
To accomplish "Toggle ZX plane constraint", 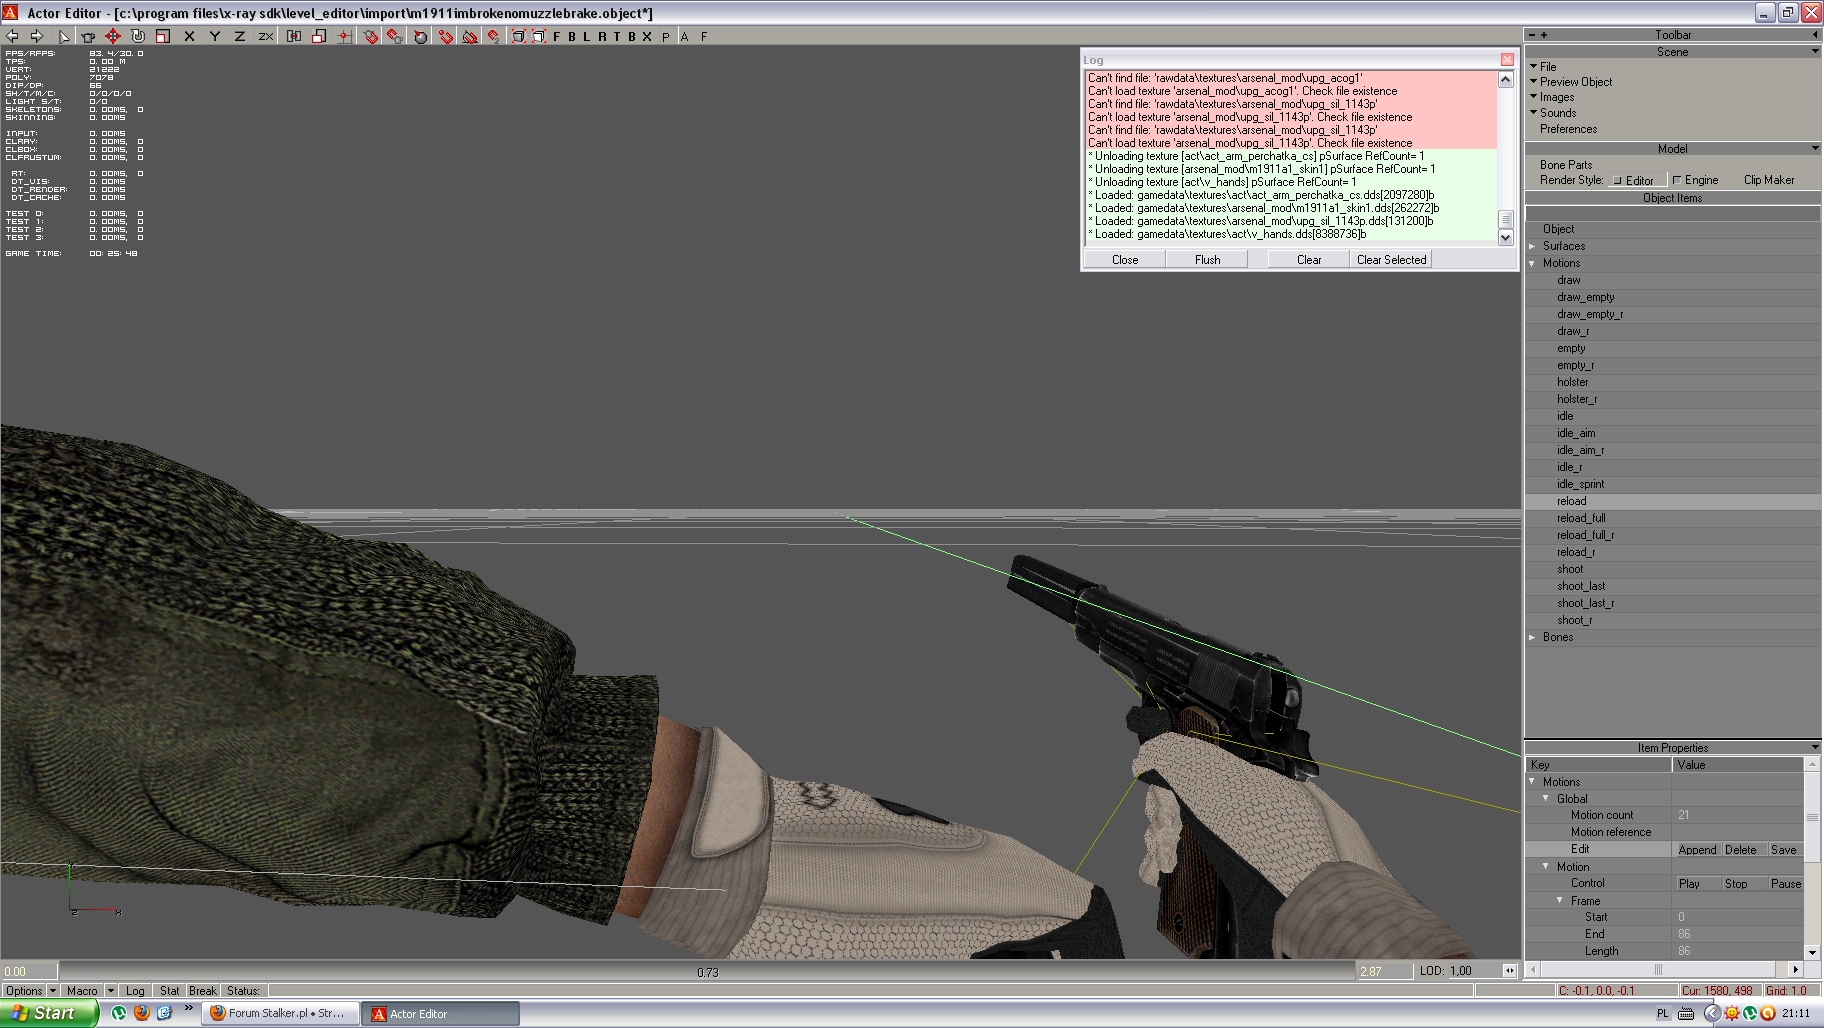I will (265, 36).
